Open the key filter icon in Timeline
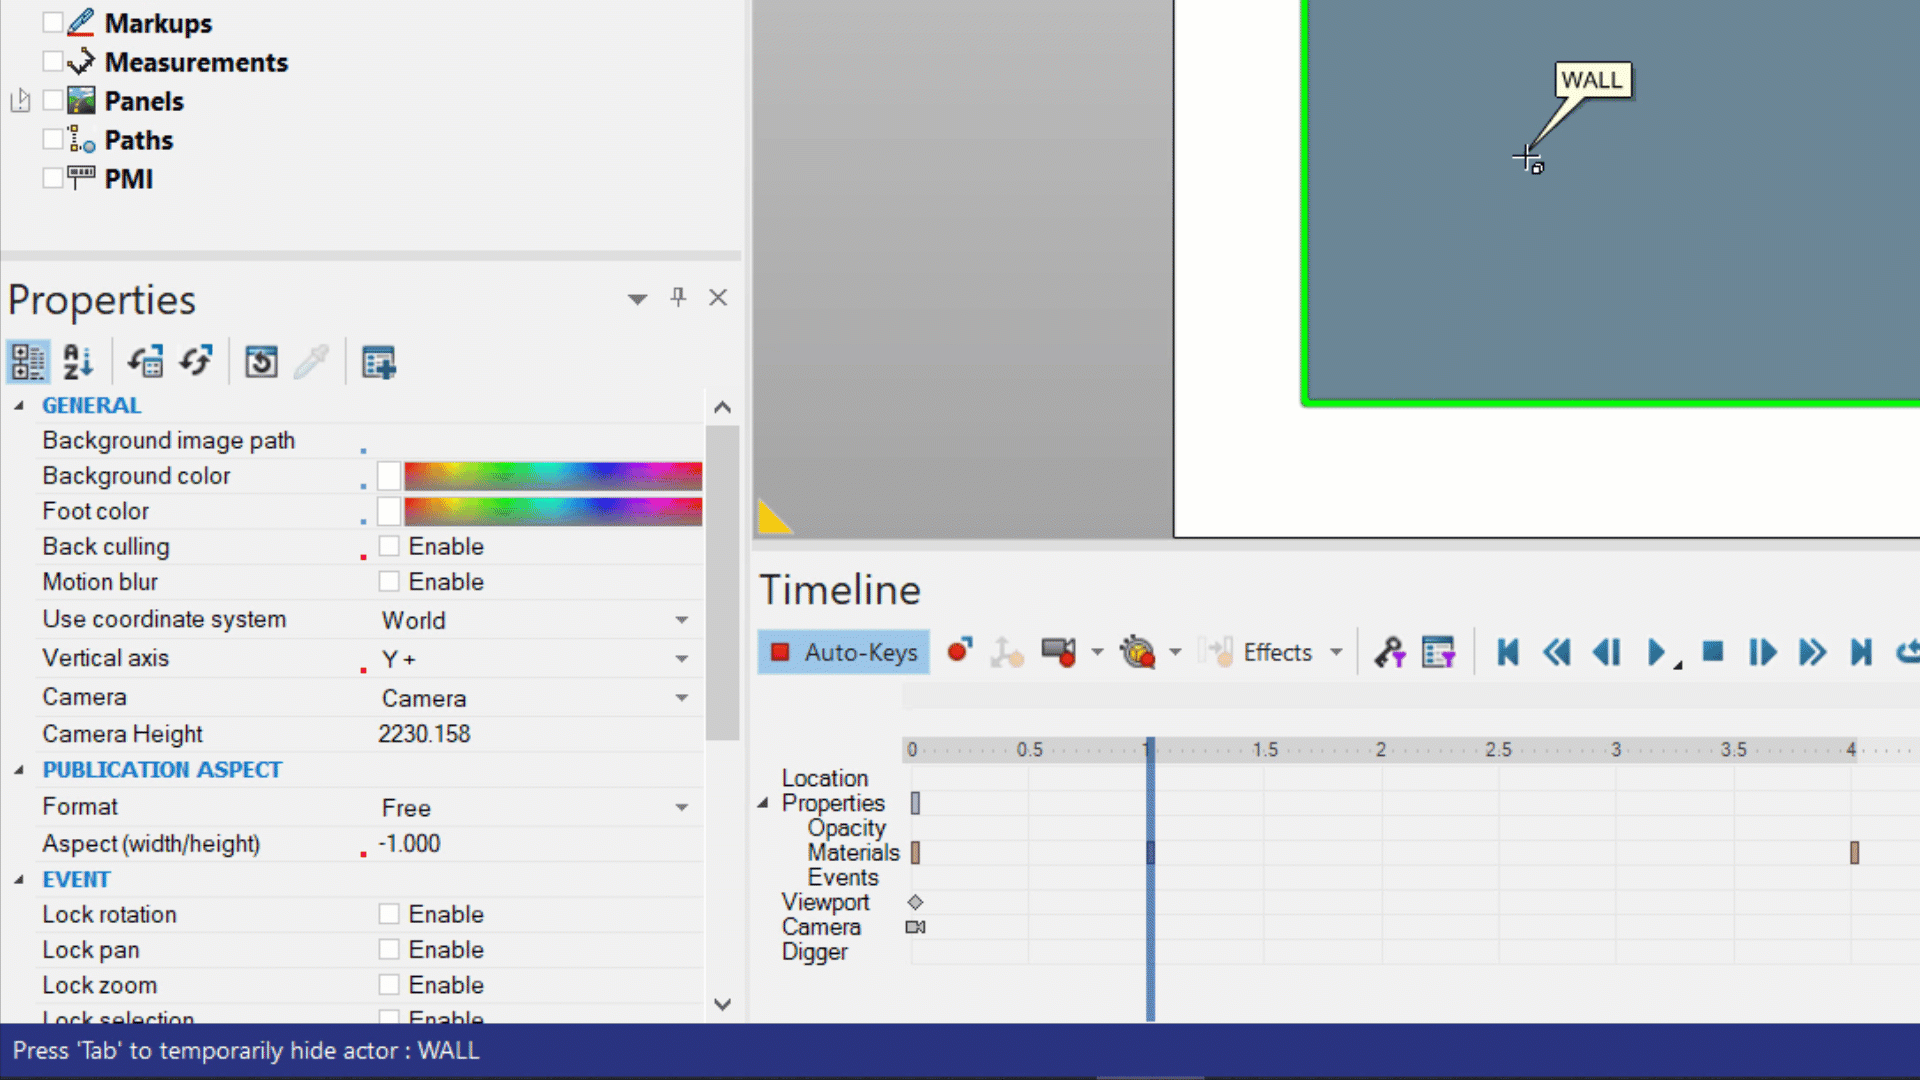 tap(1389, 653)
